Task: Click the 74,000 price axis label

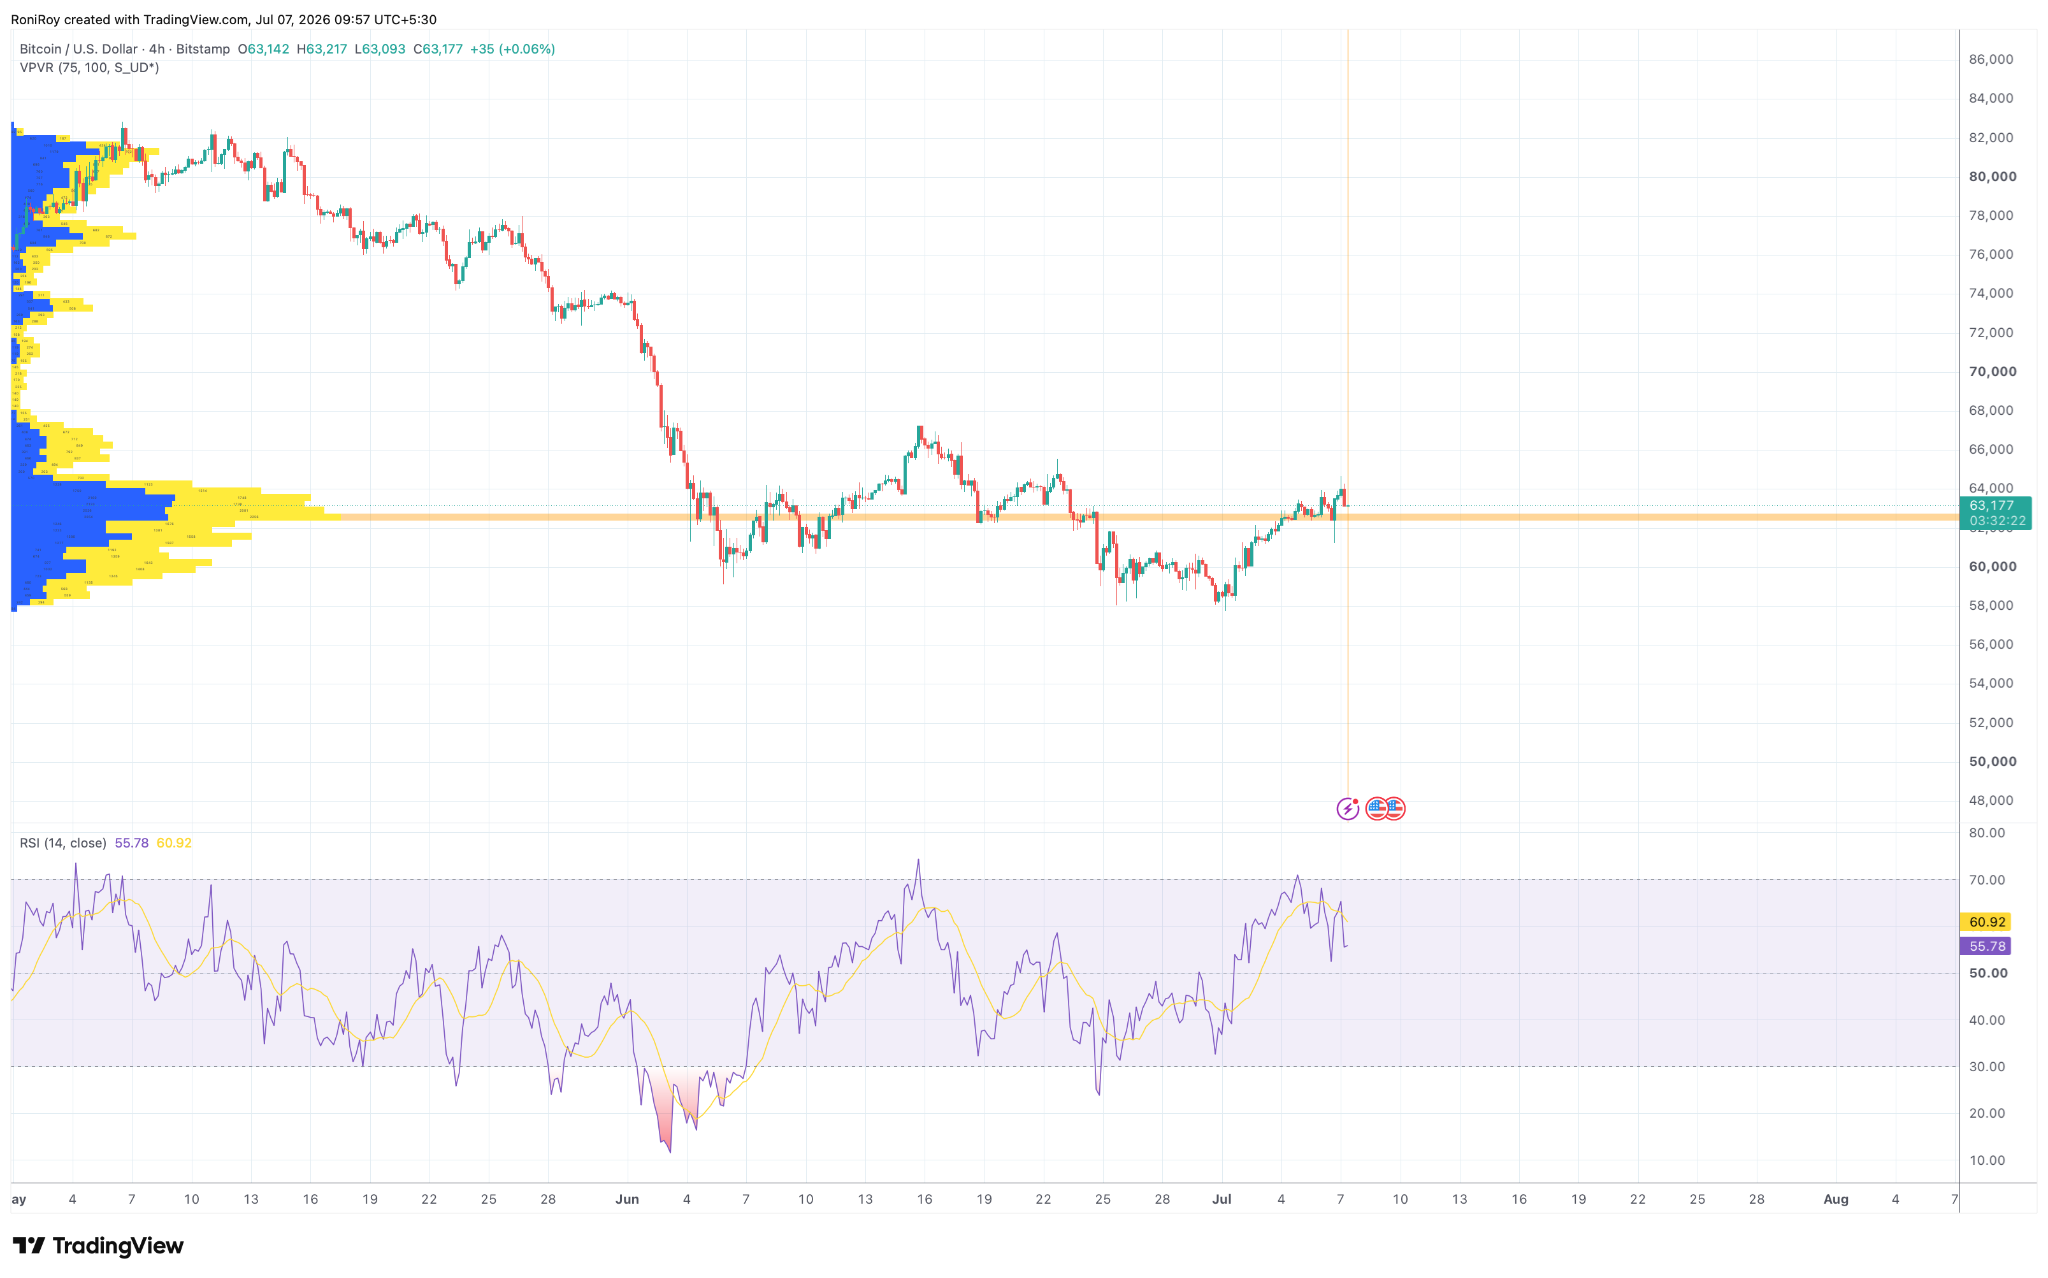Action: (1991, 294)
